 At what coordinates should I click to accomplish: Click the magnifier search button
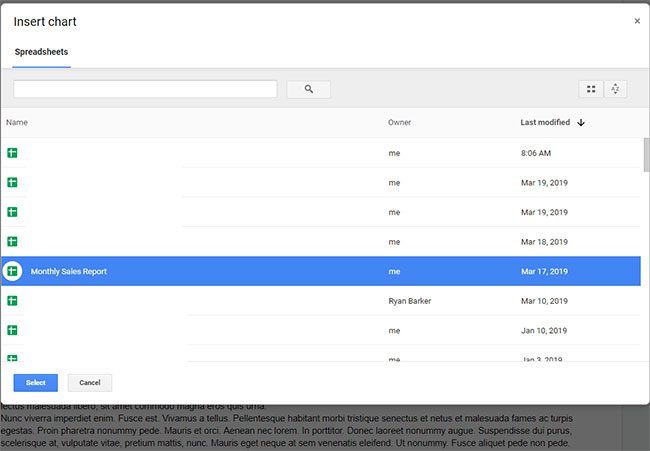pos(308,89)
